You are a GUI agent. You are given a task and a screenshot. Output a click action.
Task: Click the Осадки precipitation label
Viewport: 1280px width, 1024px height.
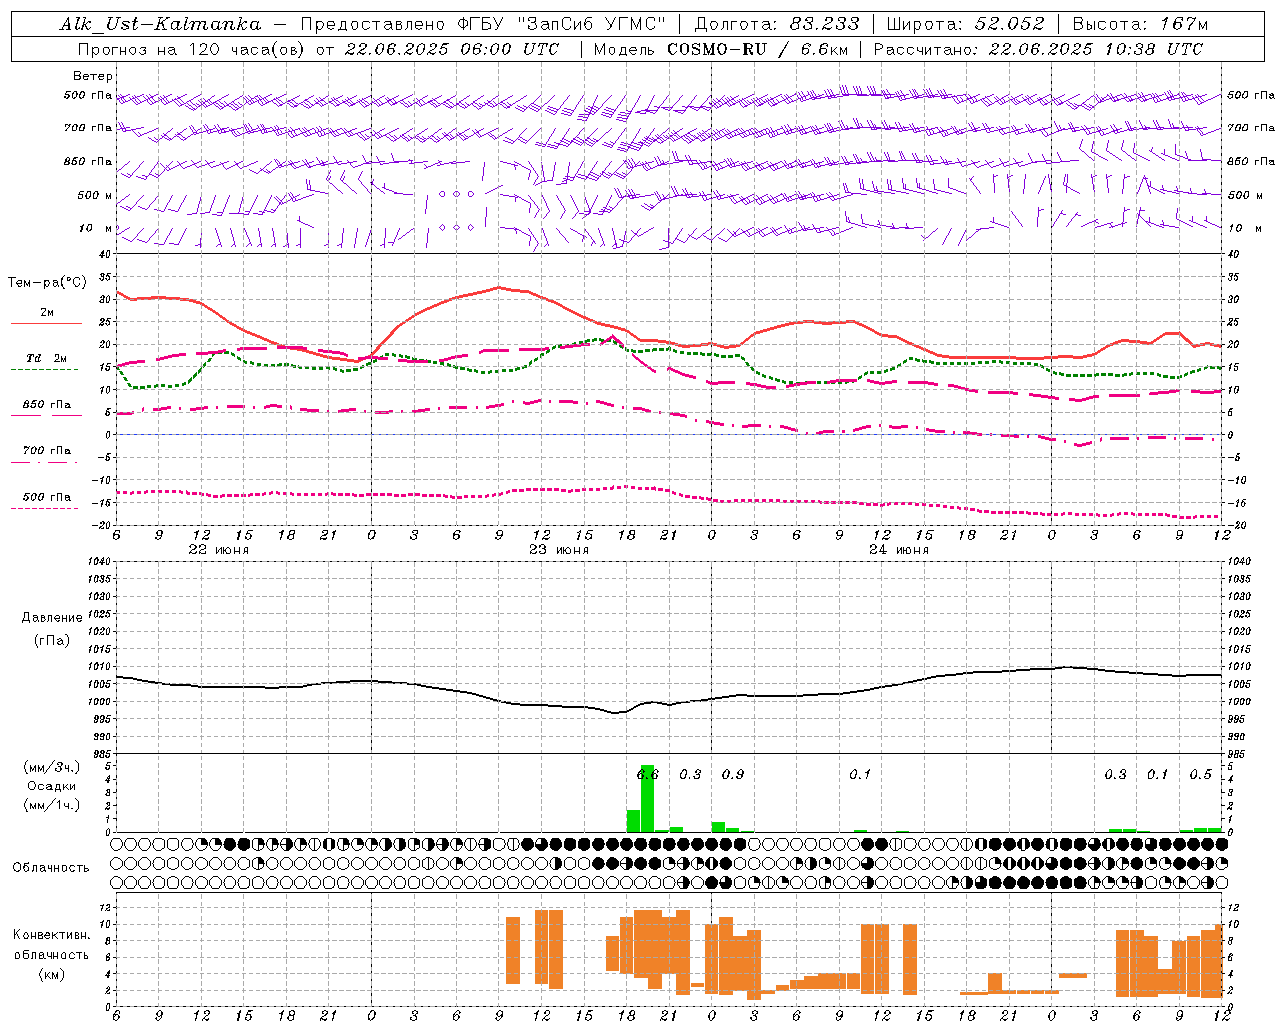[x=51, y=786]
